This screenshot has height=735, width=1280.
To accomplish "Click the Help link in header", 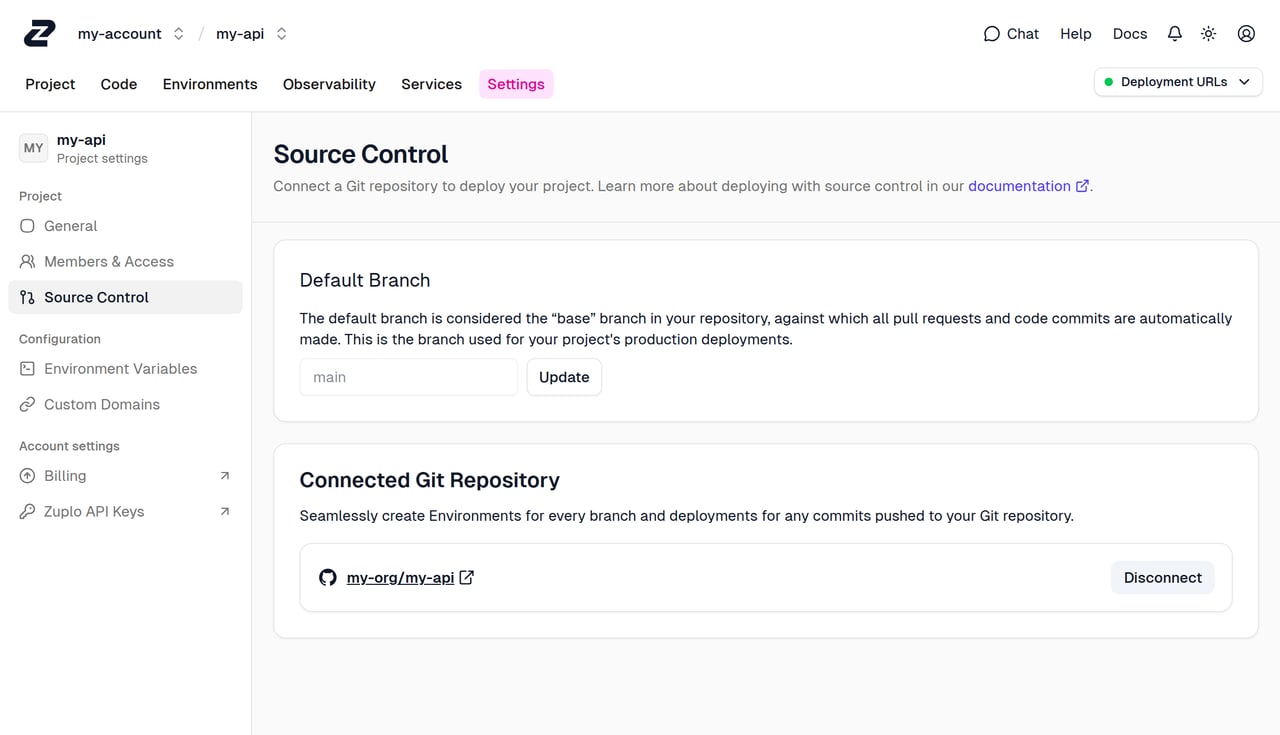I will pyautogui.click(x=1076, y=33).
